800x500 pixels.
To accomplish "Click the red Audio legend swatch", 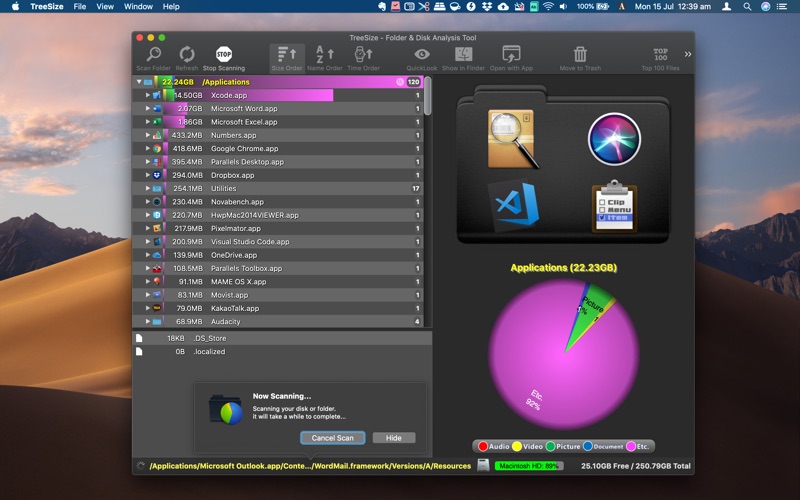I will click(x=482, y=446).
